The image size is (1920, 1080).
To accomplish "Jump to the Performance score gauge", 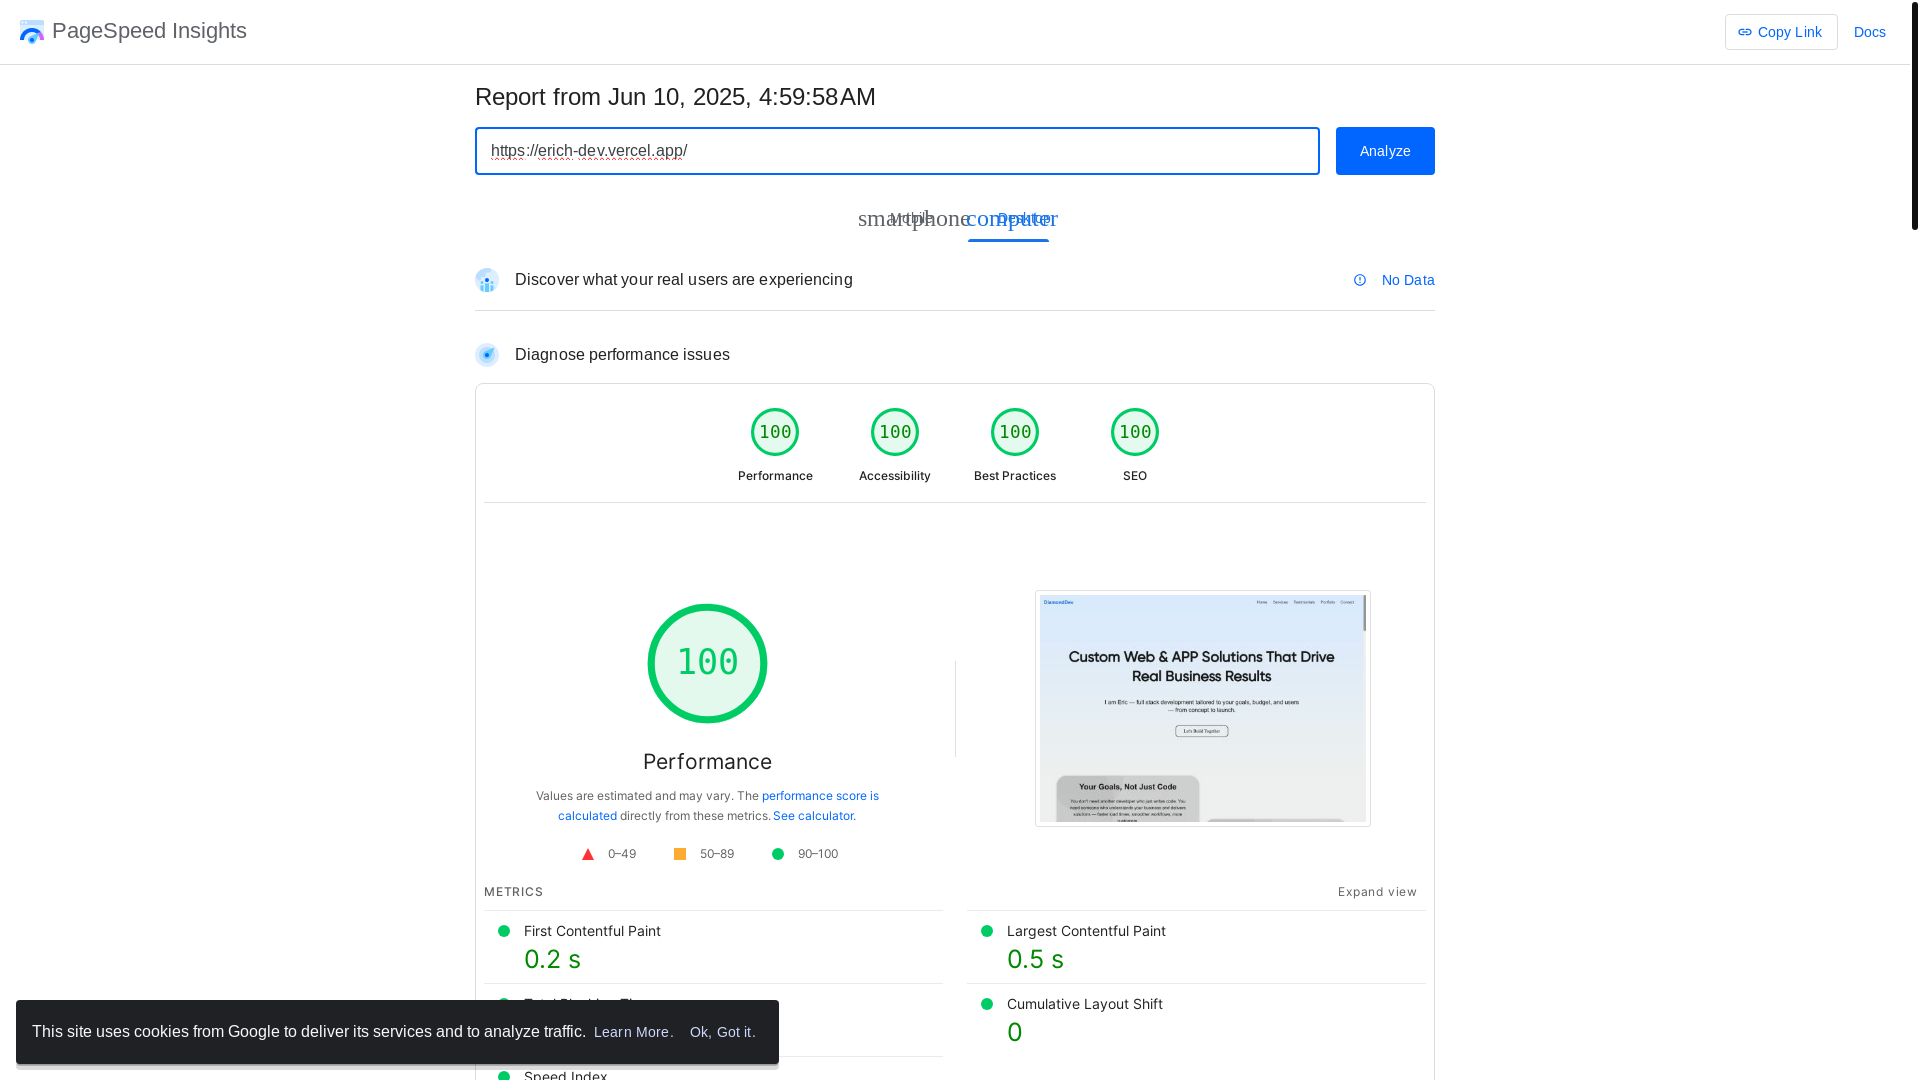I will 775,445.
